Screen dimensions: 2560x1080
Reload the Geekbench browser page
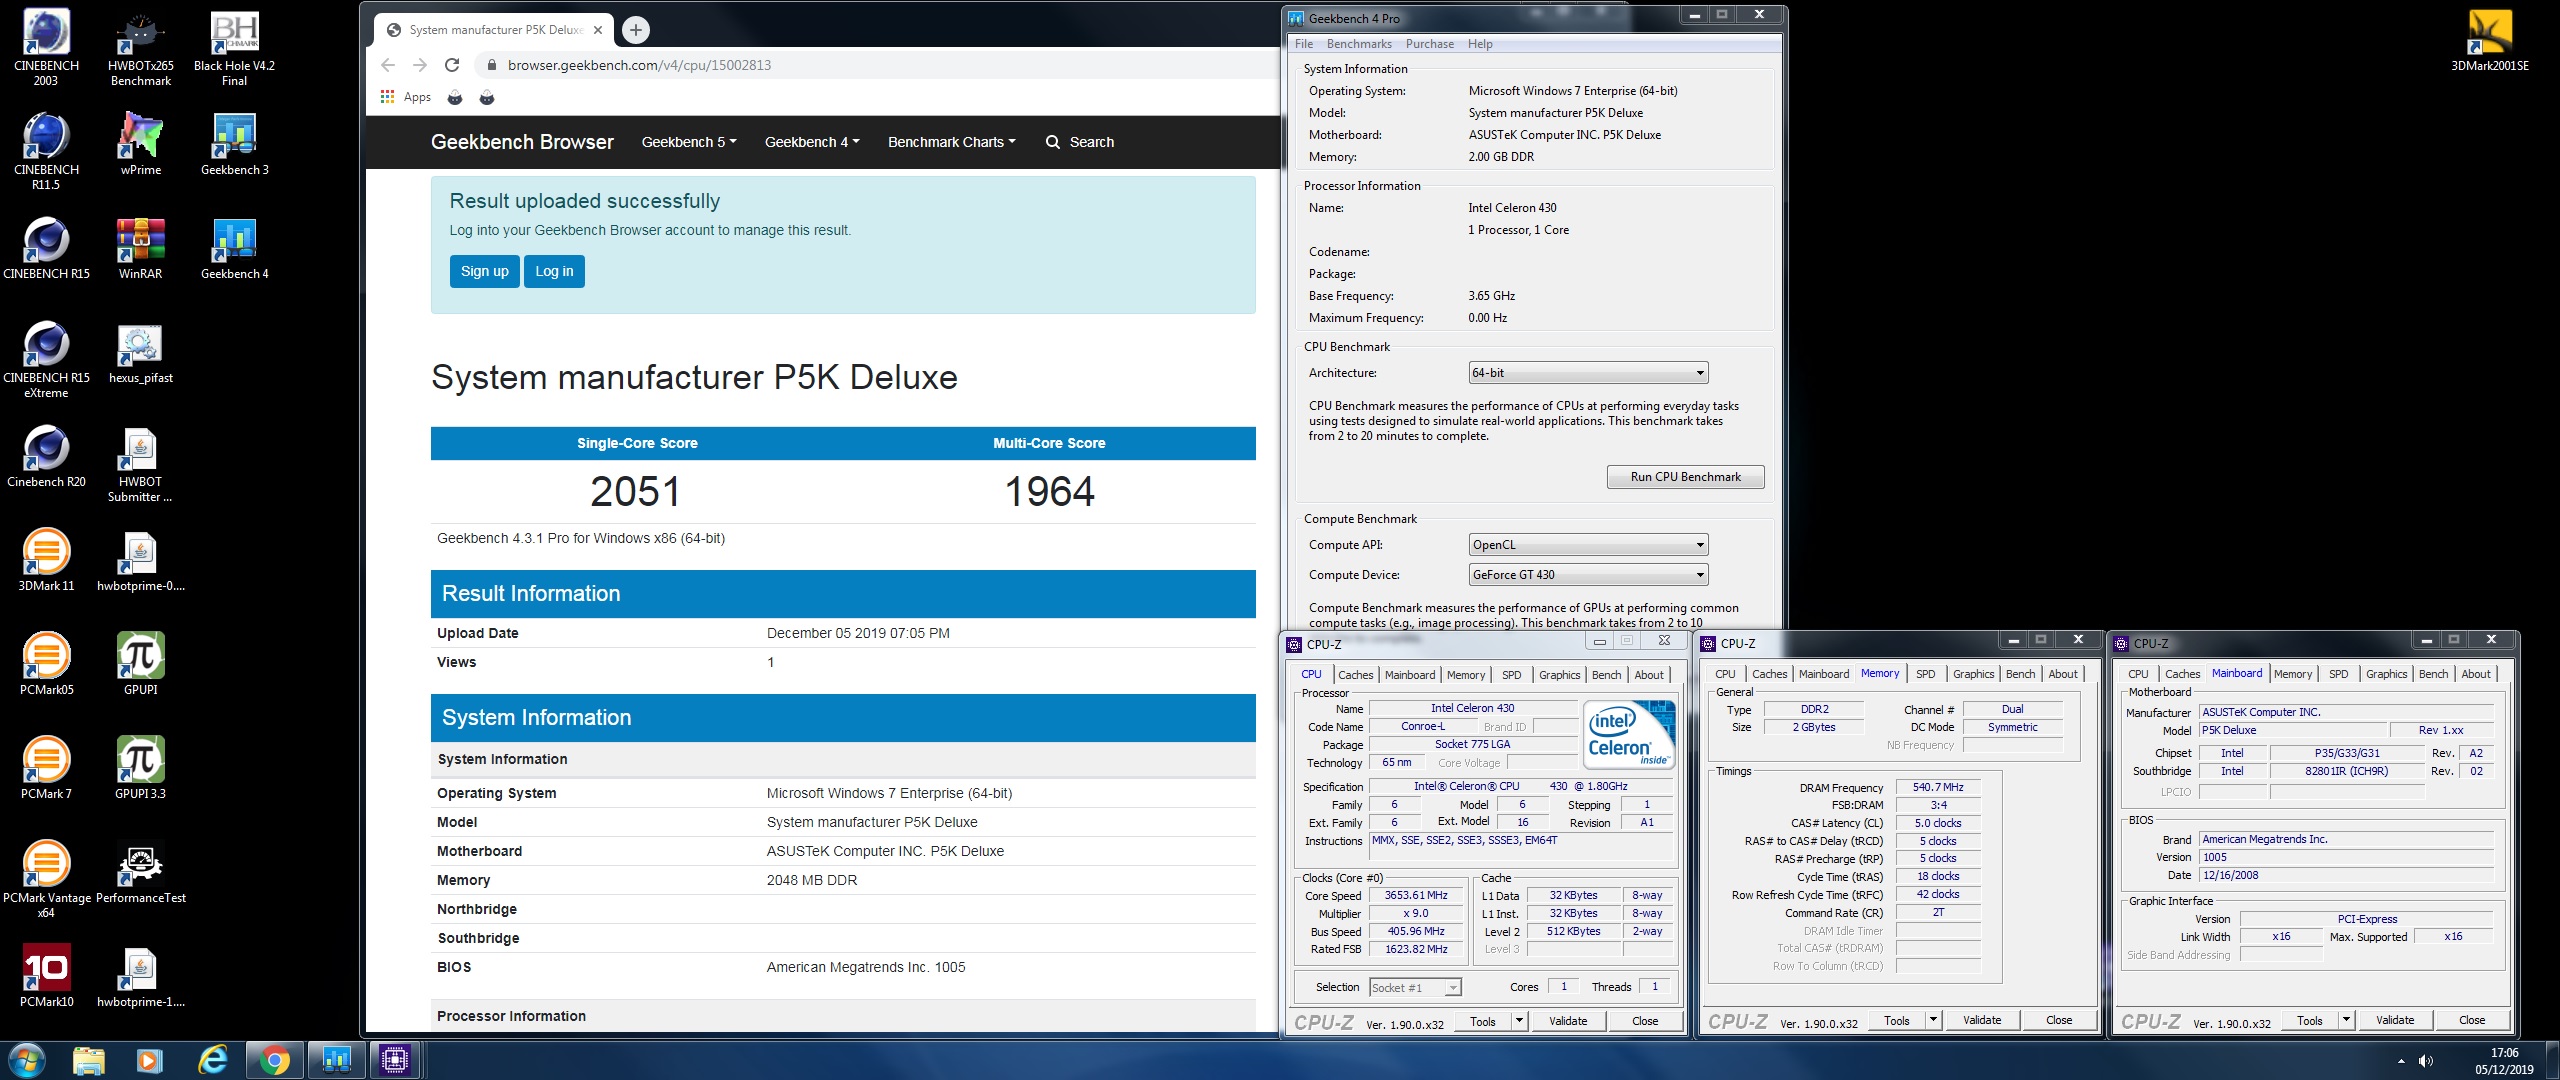click(x=452, y=65)
